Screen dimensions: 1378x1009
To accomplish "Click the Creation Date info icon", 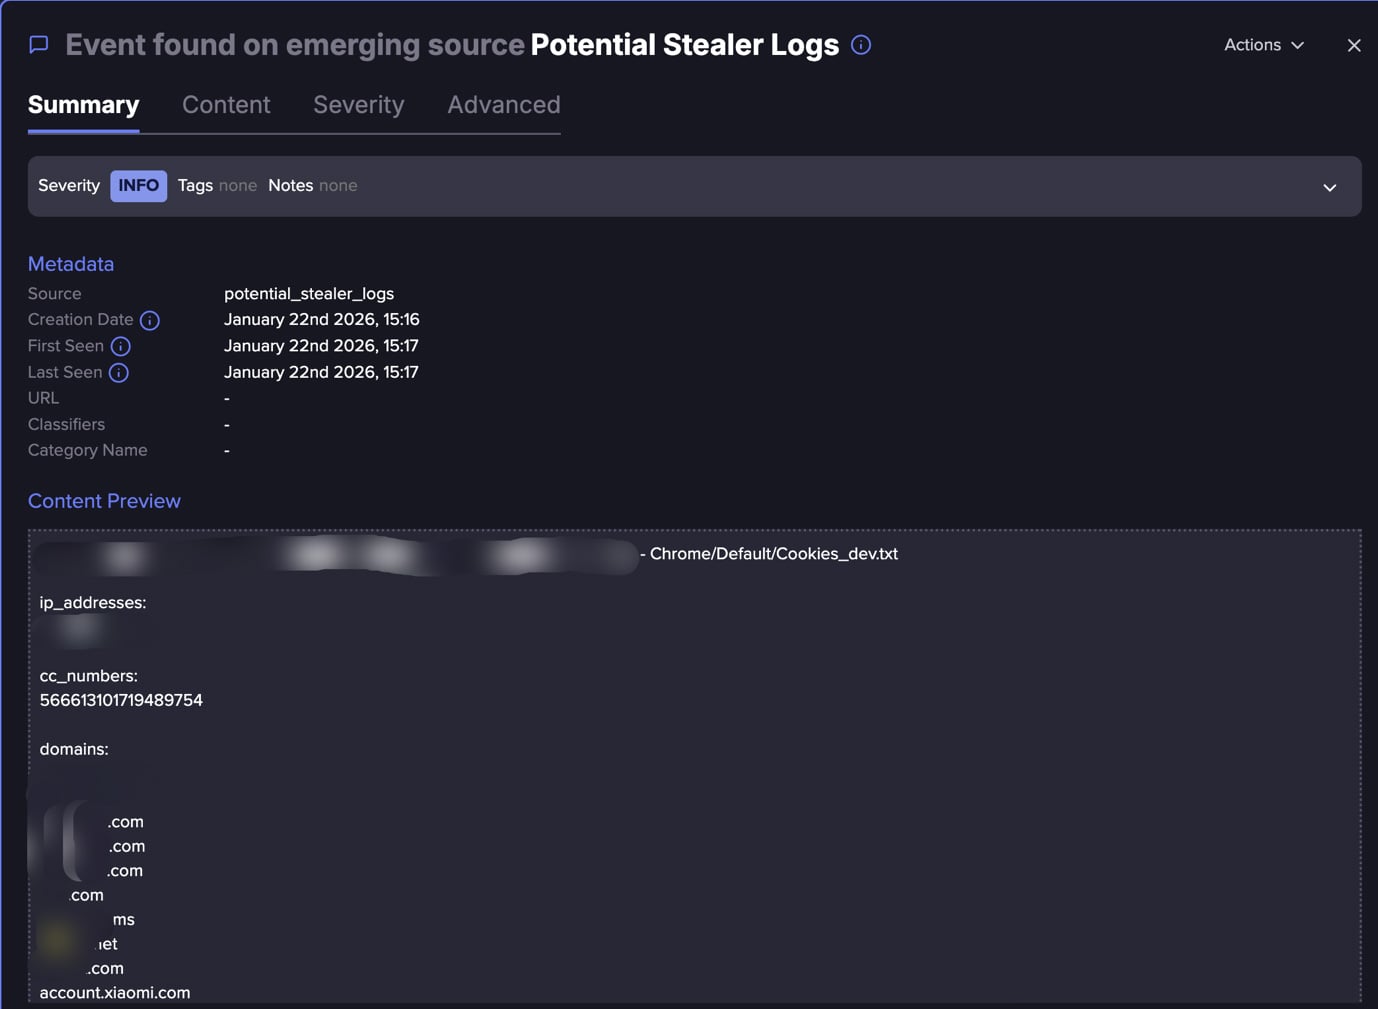I will [x=150, y=320].
